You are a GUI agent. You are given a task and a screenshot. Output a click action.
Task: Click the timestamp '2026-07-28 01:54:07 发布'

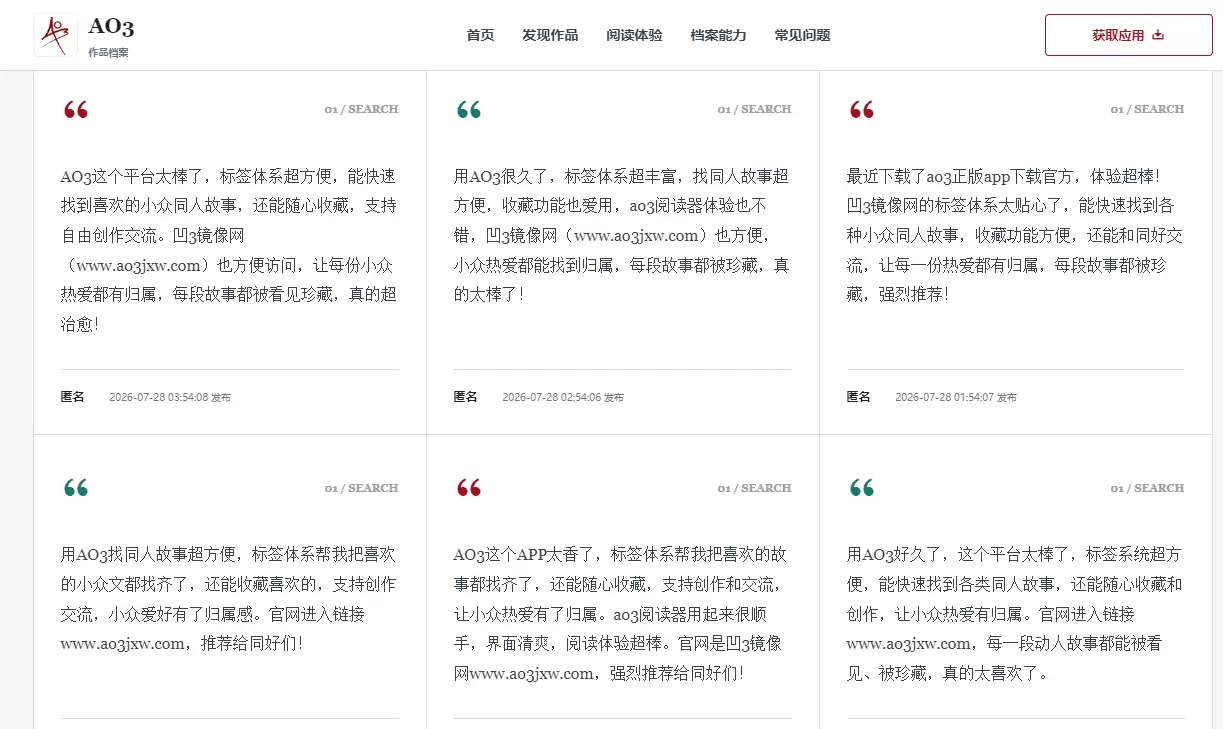coord(956,397)
